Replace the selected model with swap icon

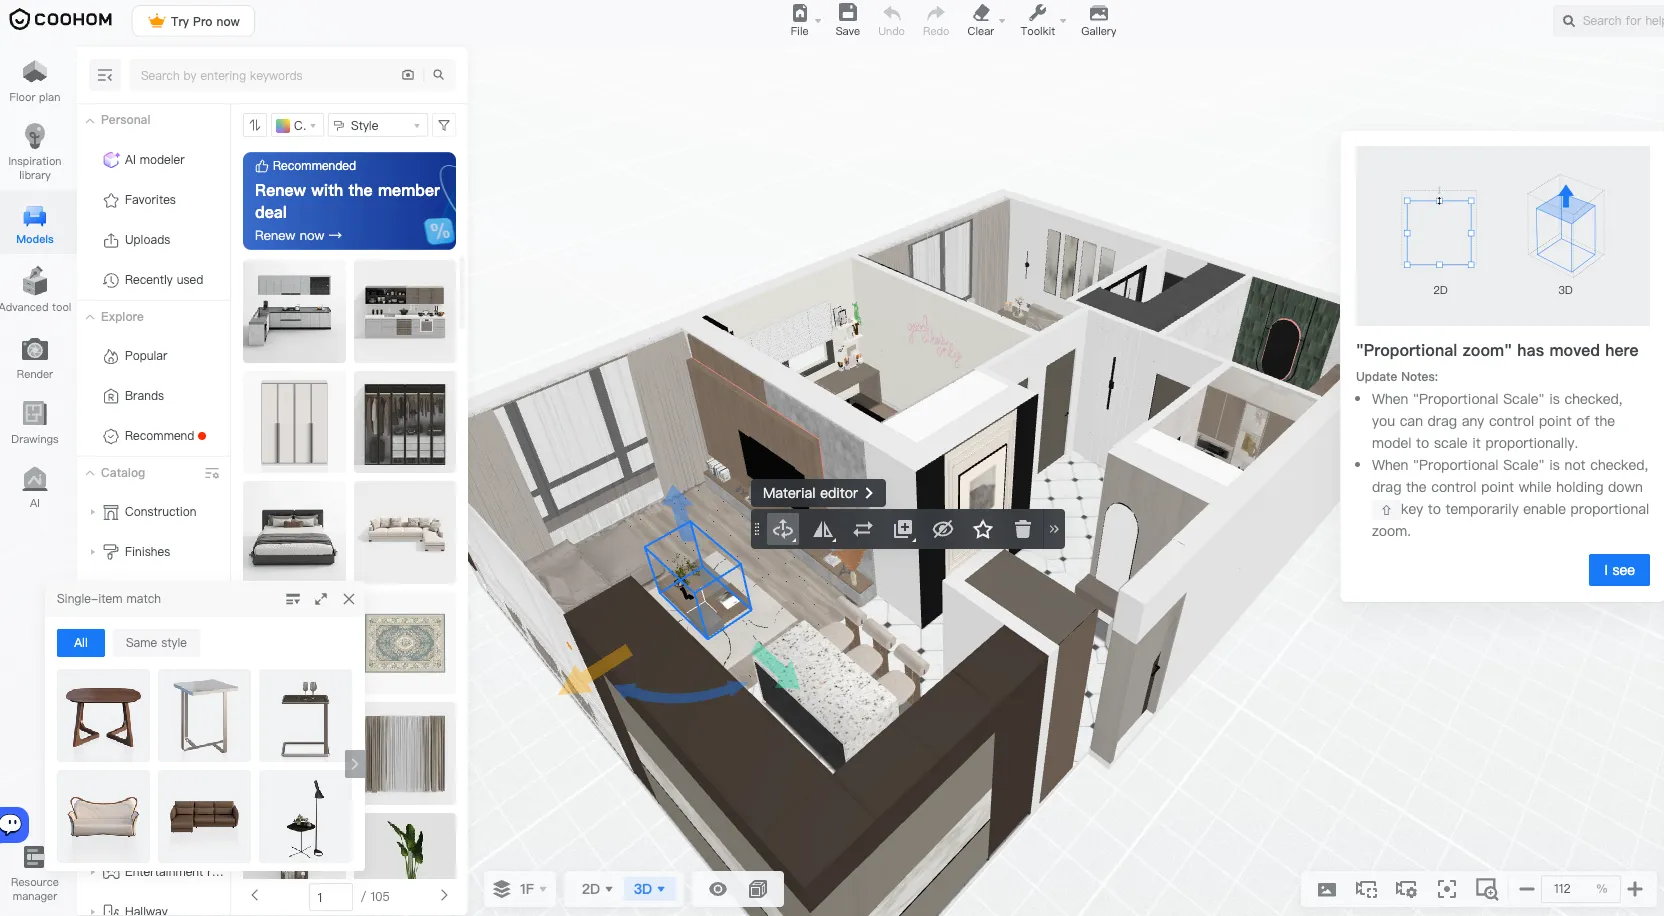pyautogui.click(x=863, y=529)
